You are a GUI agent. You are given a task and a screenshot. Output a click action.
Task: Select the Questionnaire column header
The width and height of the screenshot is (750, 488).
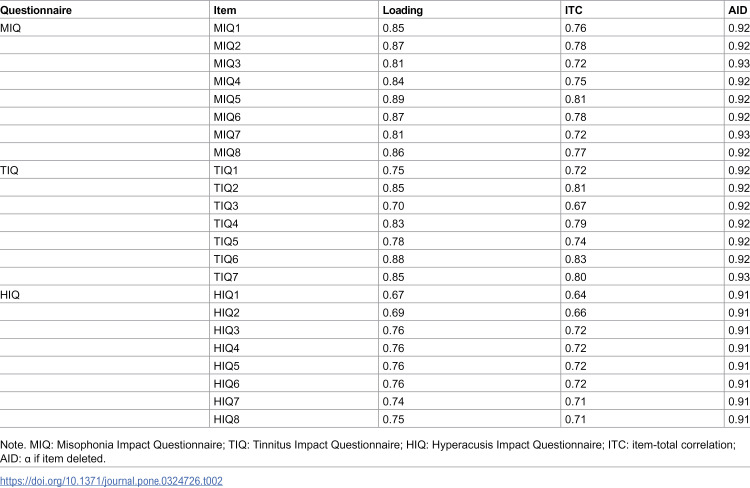(x=36, y=10)
